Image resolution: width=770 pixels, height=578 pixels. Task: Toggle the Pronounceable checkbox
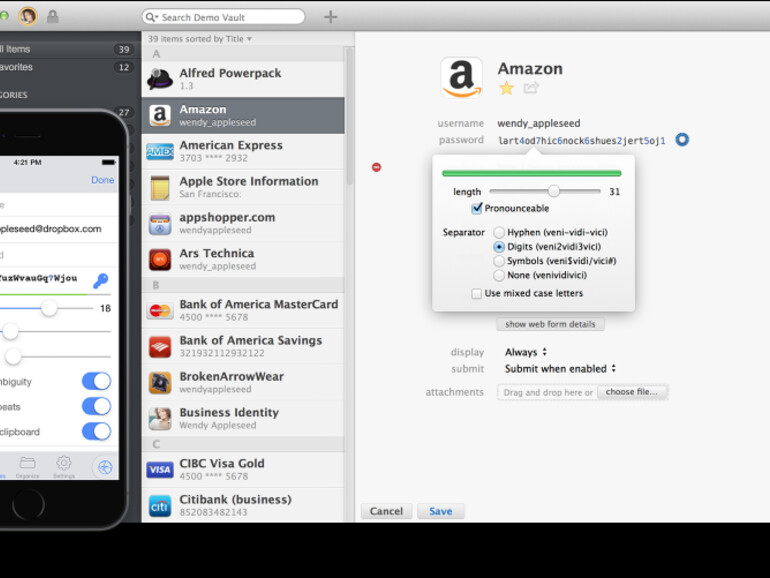(x=476, y=208)
